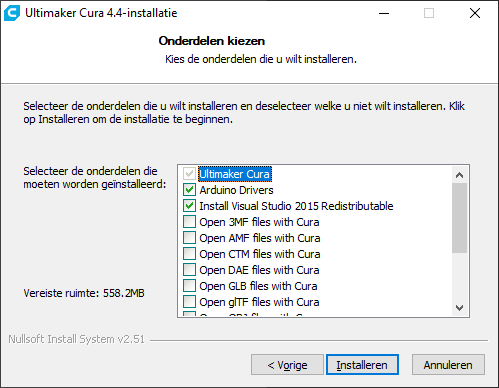Click the scroll down arrow in component list

tap(460, 308)
